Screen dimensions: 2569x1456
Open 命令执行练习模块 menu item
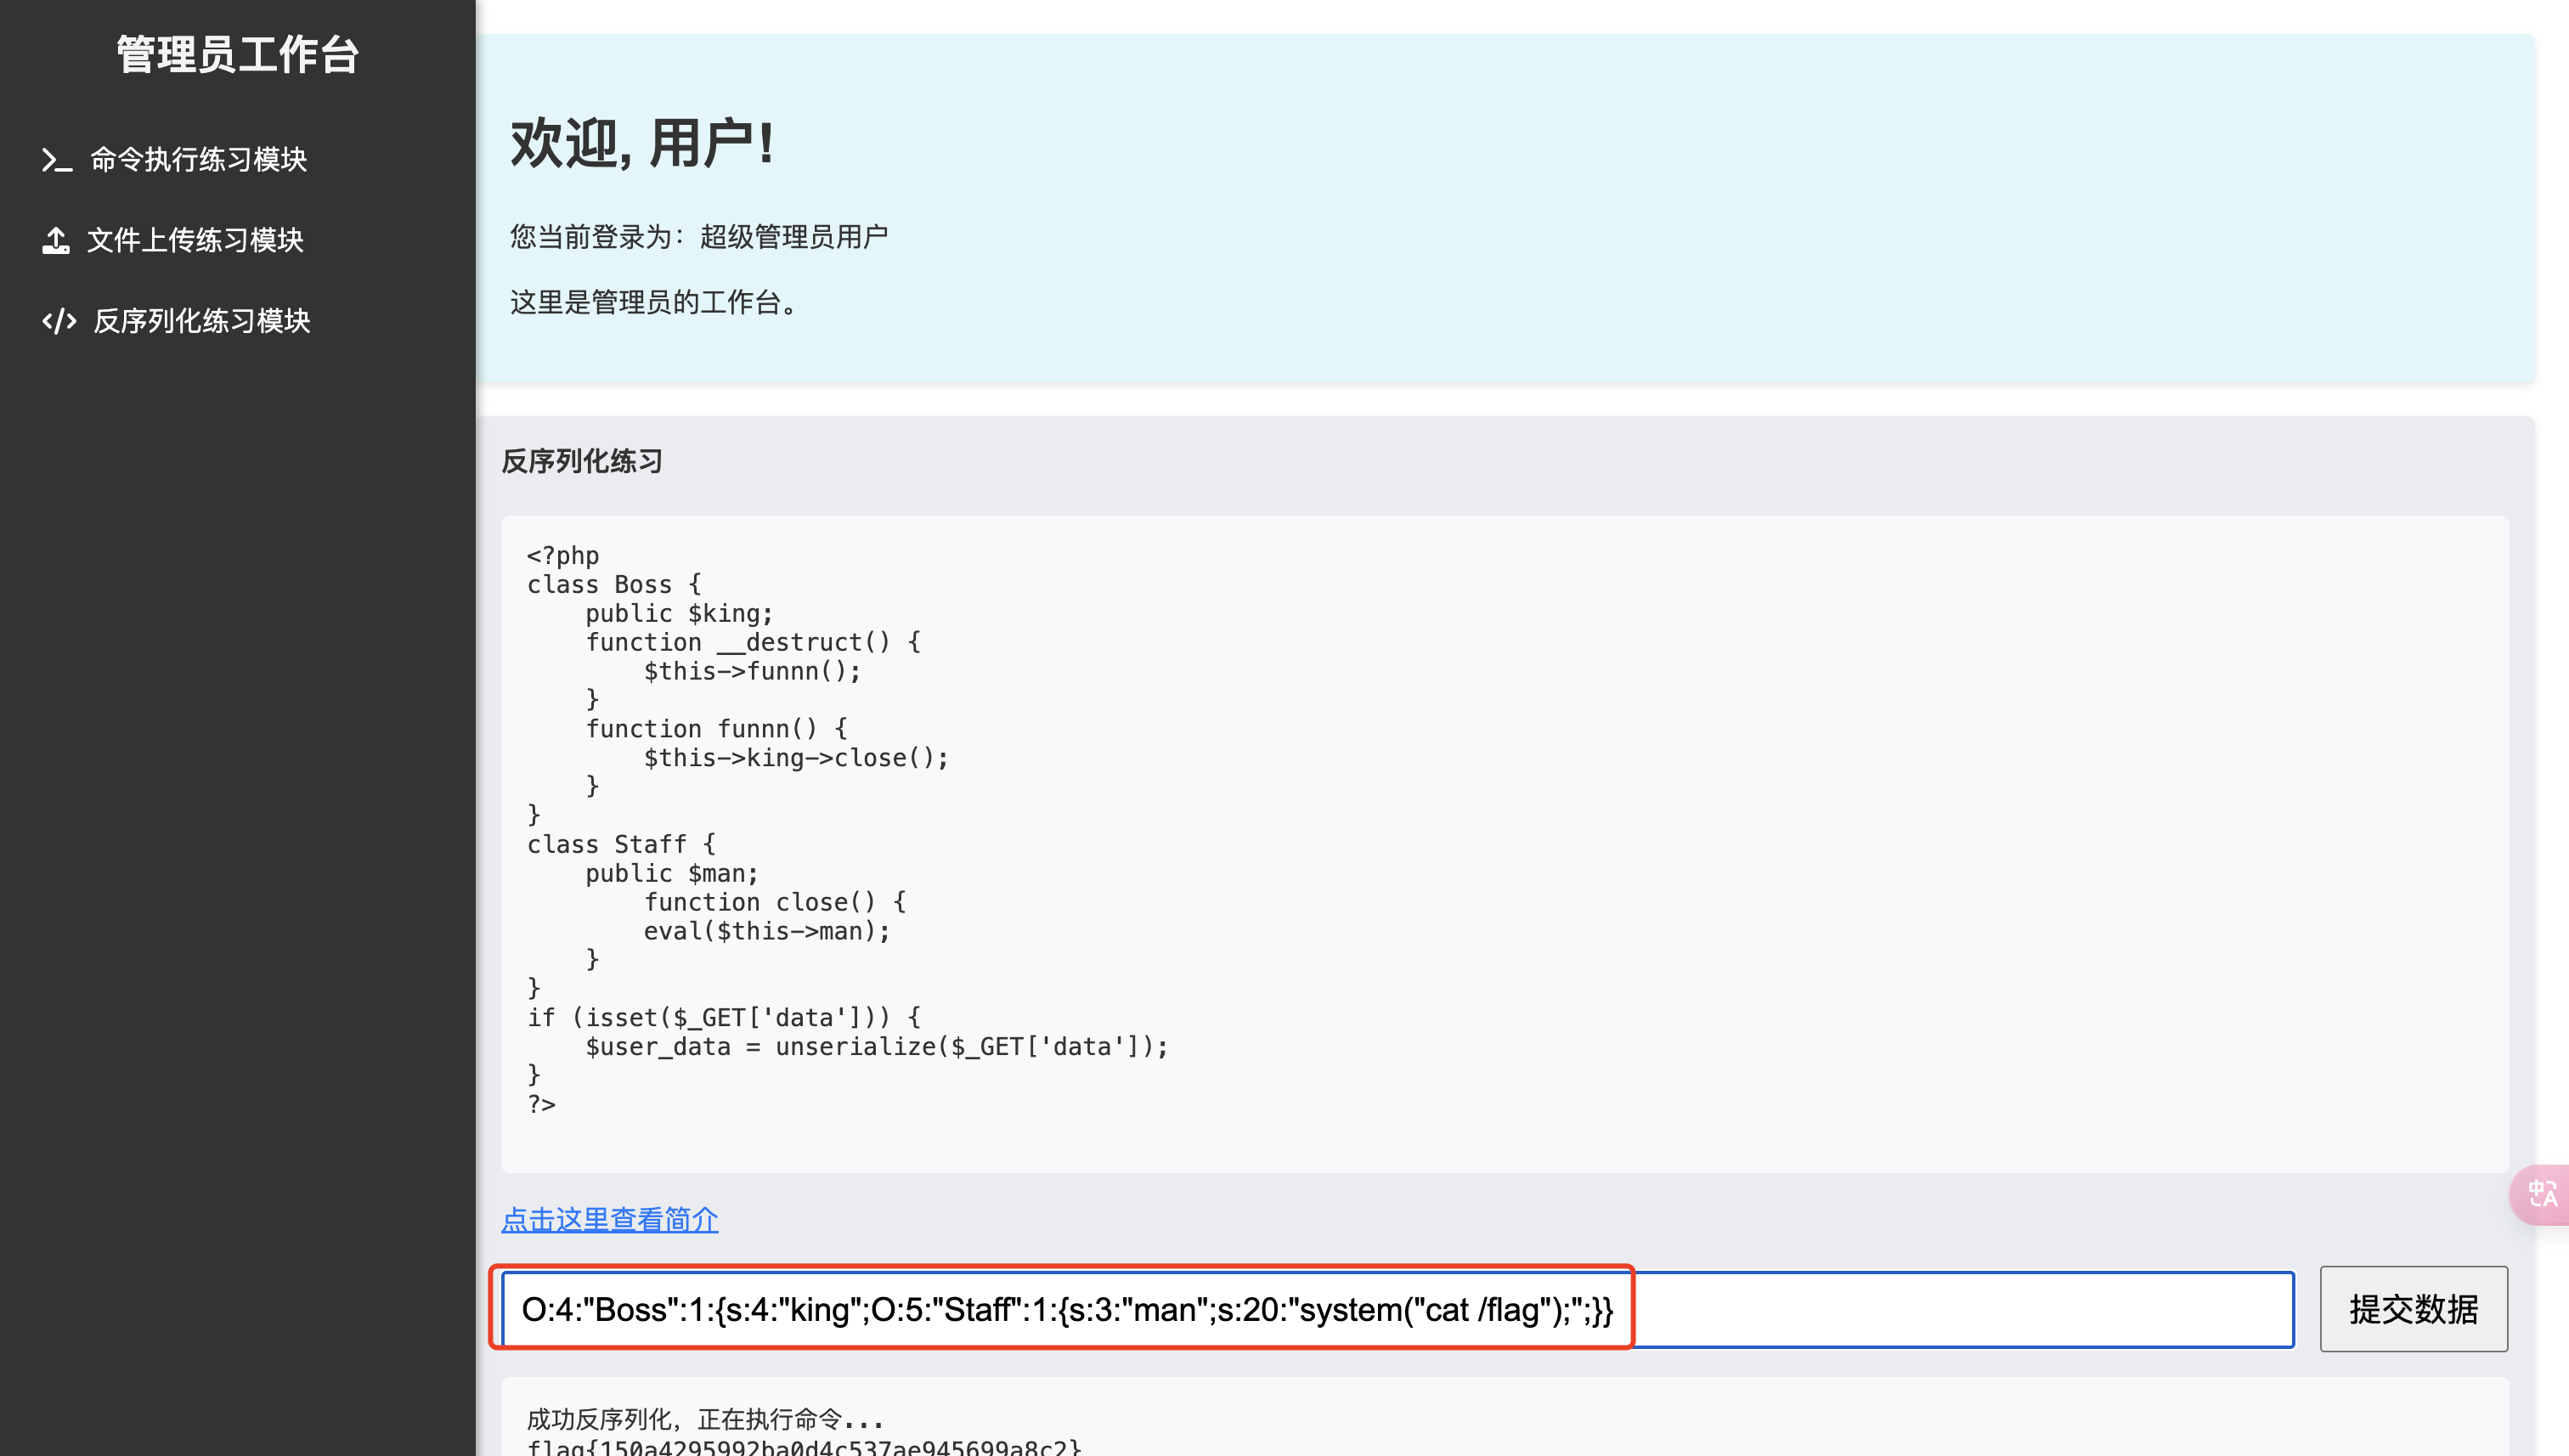(198, 160)
